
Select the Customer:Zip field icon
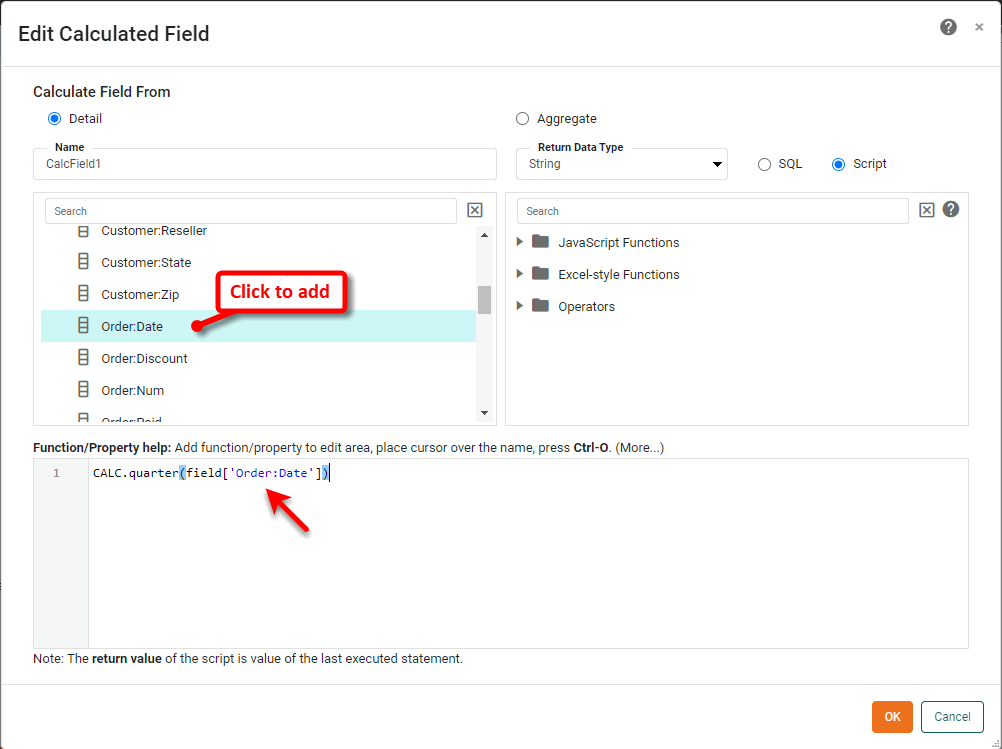[82, 294]
